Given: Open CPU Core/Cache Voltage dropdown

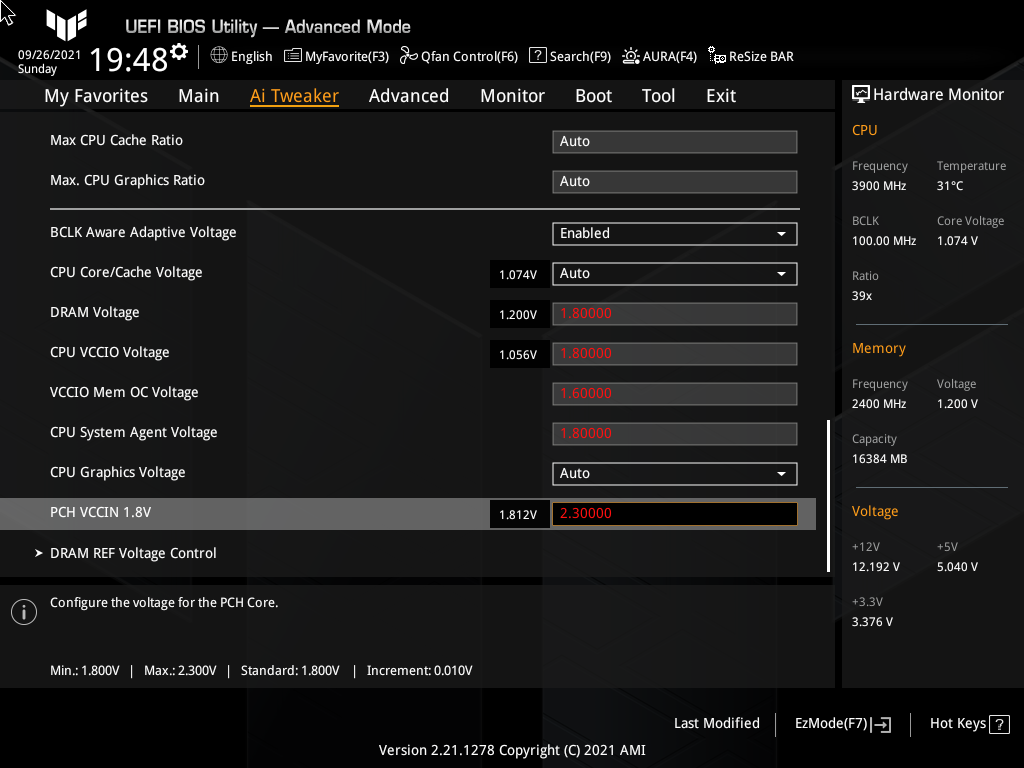Looking at the screenshot, I should click(x=674, y=273).
